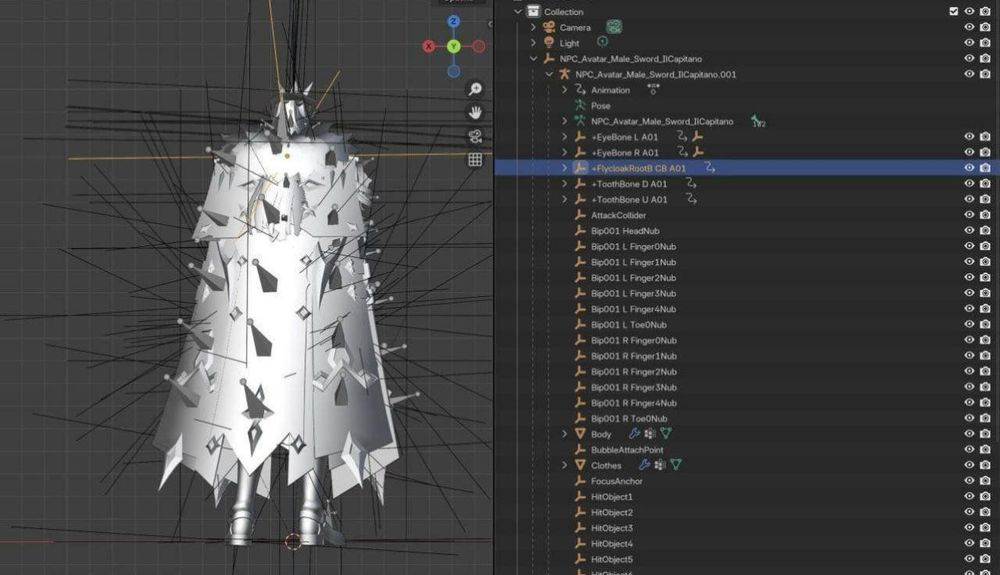Viewport: 1000px width, 575px height.
Task: Expand the +ToothBone D A01 item
Action: (x=564, y=184)
